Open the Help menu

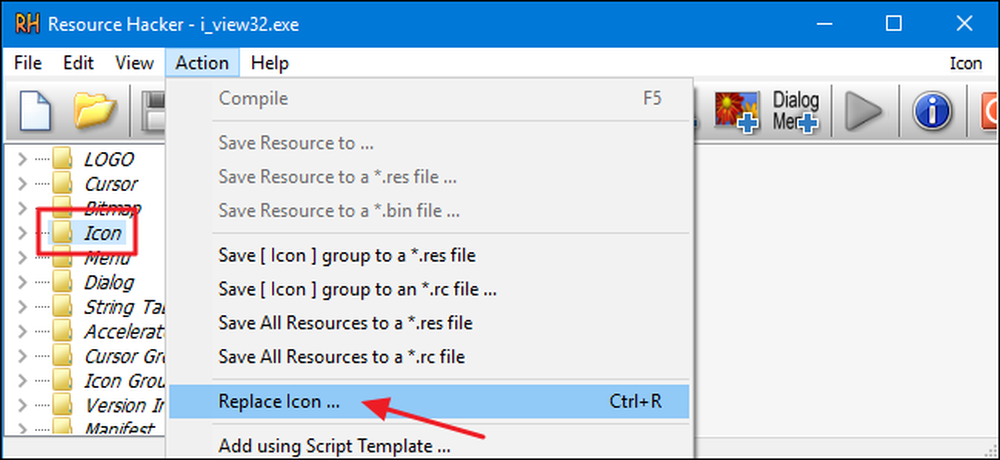(269, 63)
